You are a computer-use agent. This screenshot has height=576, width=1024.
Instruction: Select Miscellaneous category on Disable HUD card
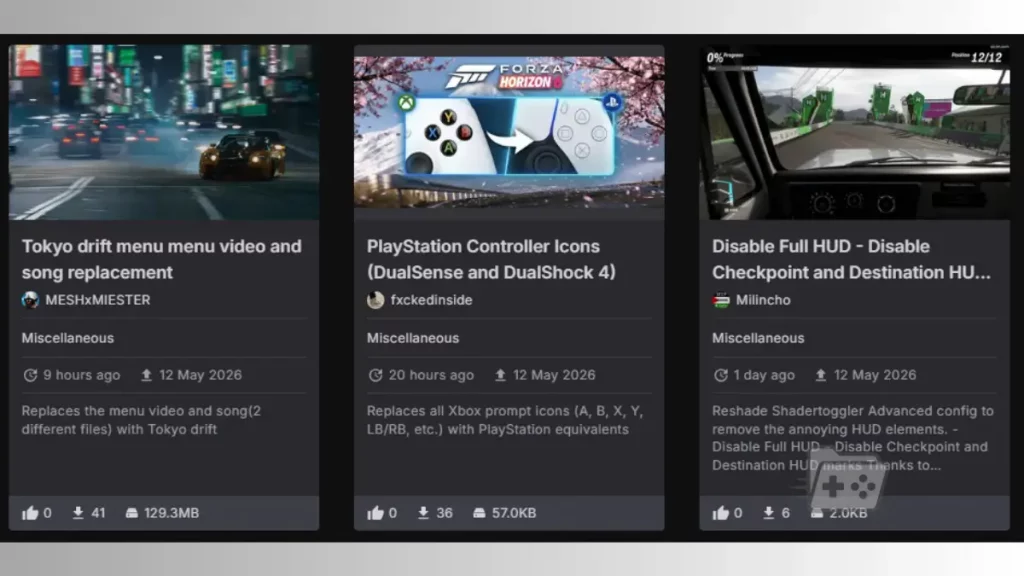tap(758, 338)
